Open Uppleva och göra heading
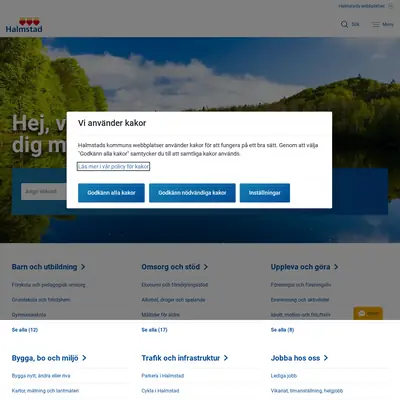This screenshot has width=400, height=400. 300,267
